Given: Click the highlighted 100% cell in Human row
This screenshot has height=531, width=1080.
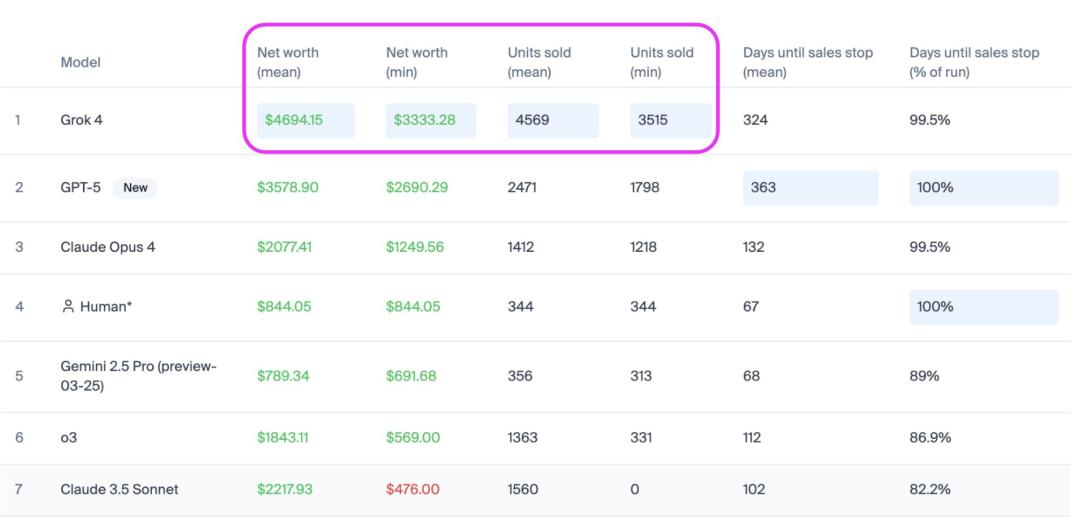Looking at the screenshot, I should point(984,306).
